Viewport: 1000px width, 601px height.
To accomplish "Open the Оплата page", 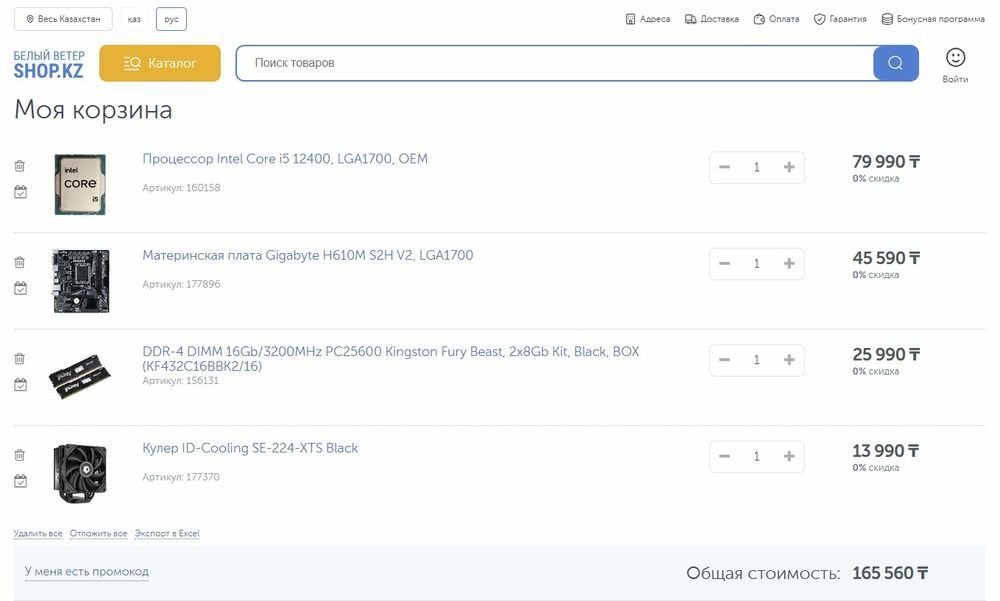I will (776, 19).
